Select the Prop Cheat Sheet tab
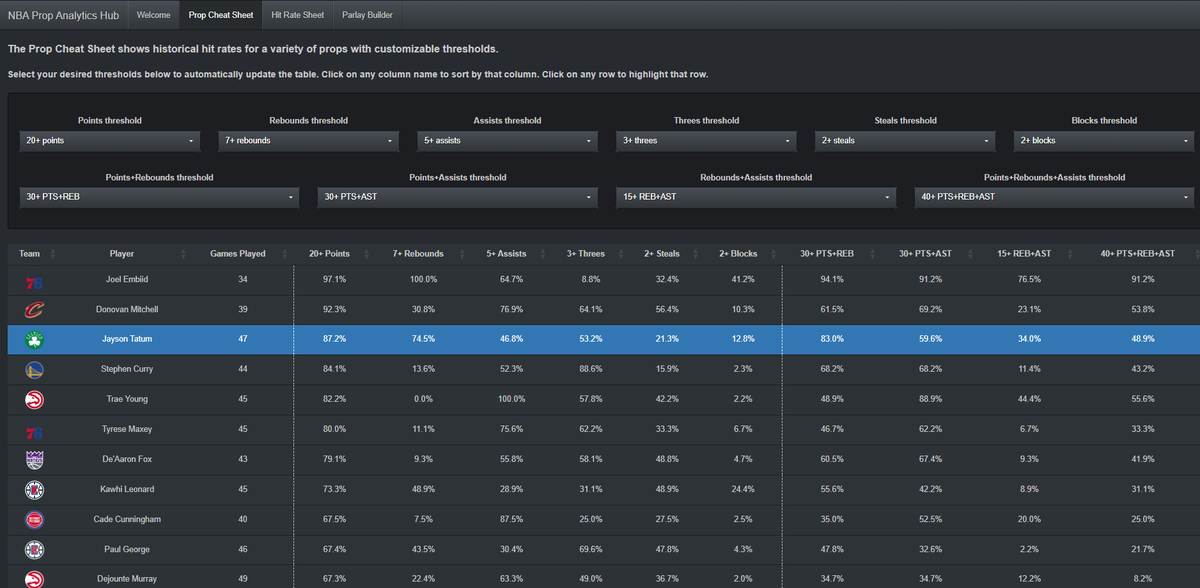 [x=220, y=15]
